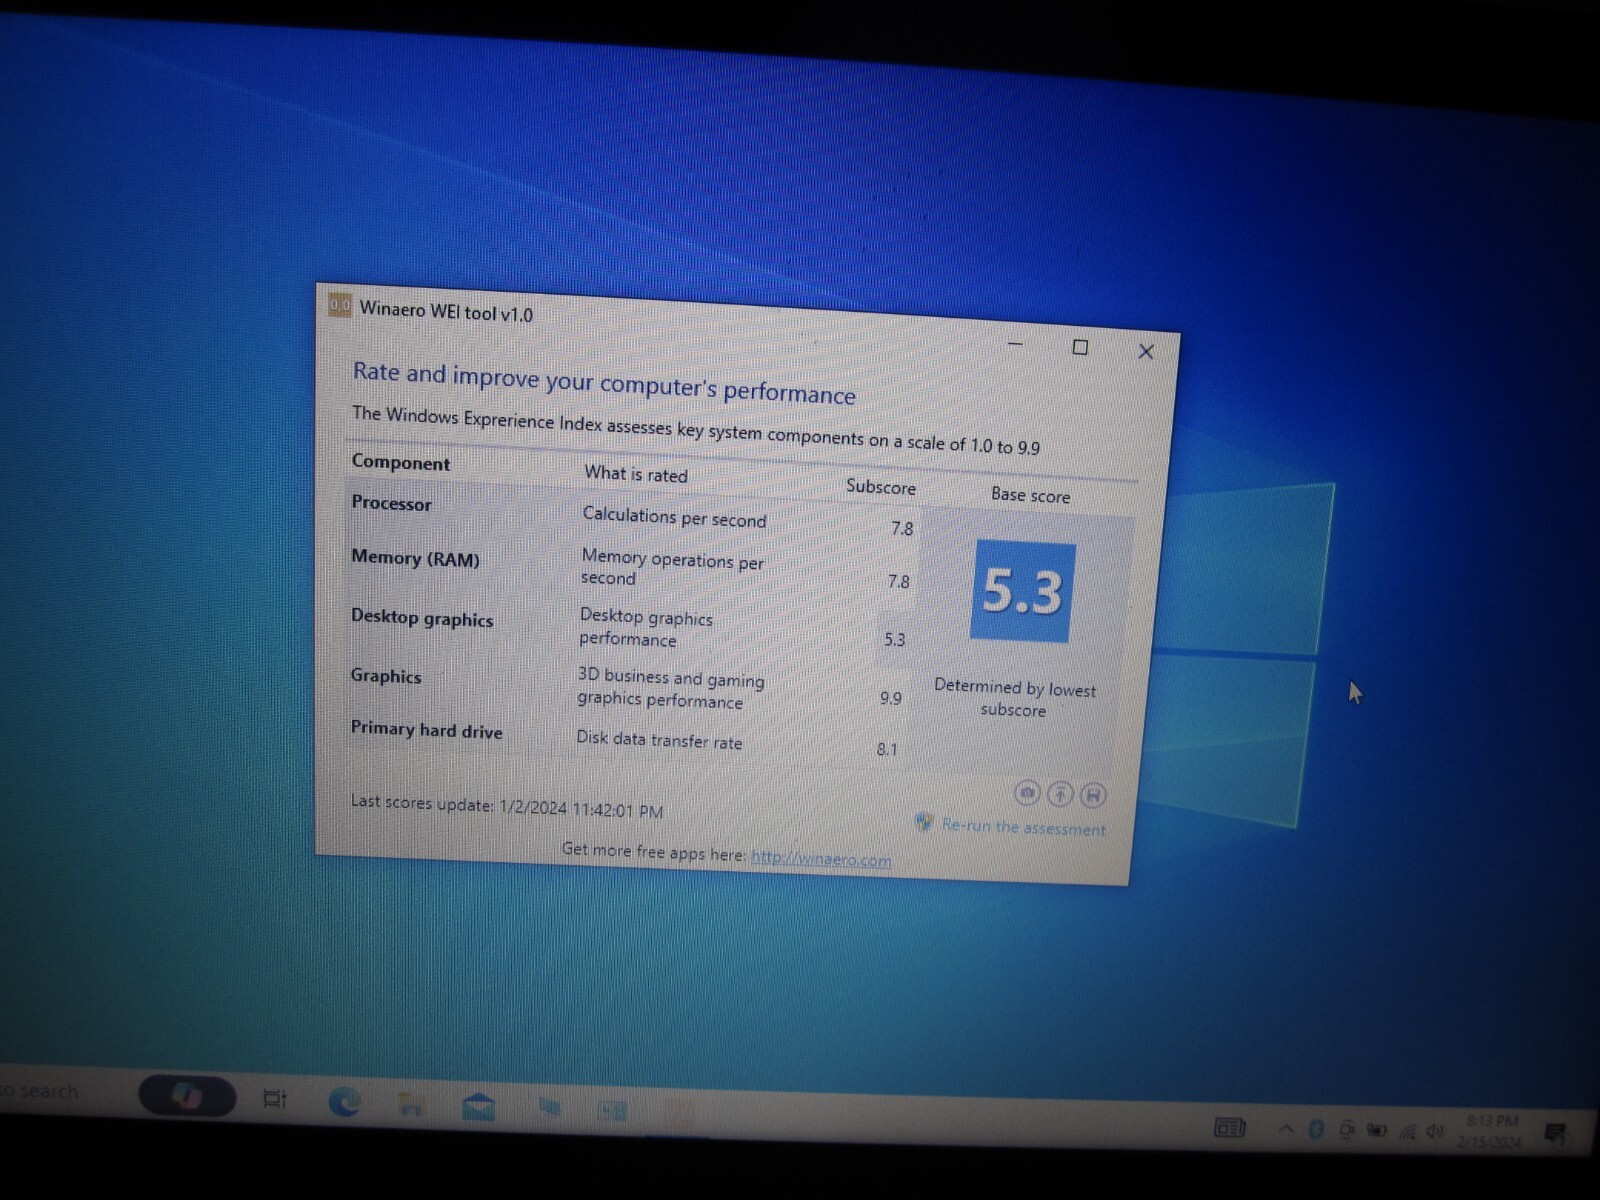Open File Explorer from the taskbar
Screen dimensions: 1600x1200
coord(410,1105)
